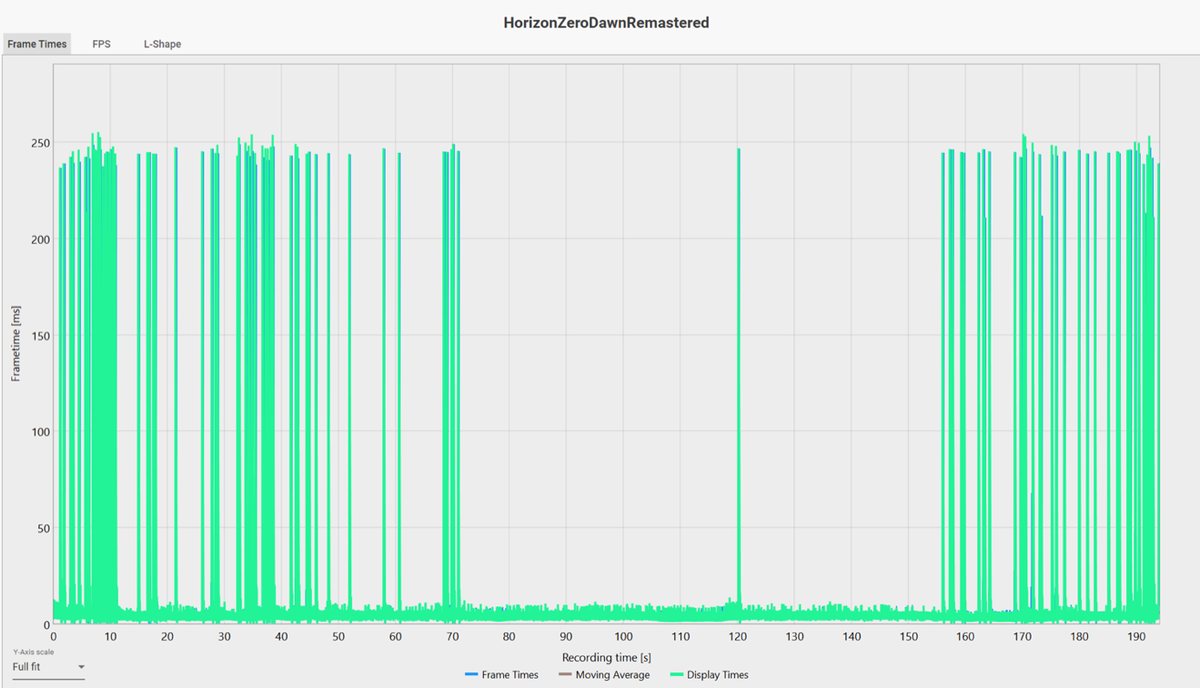Image resolution: width=1200 pixels, height=688 pixels.
Task: Click the 190 tick on the time axis
Action: pos(1137,636)
